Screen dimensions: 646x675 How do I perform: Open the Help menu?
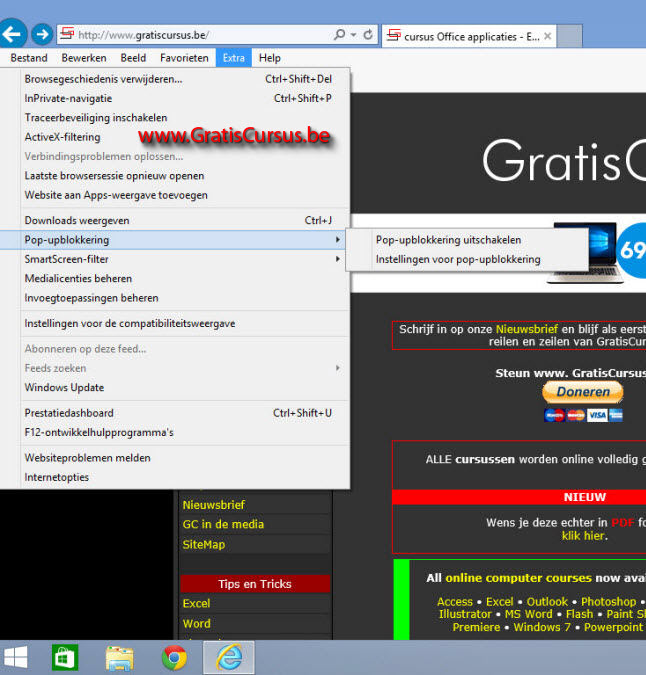coord(269,58)
